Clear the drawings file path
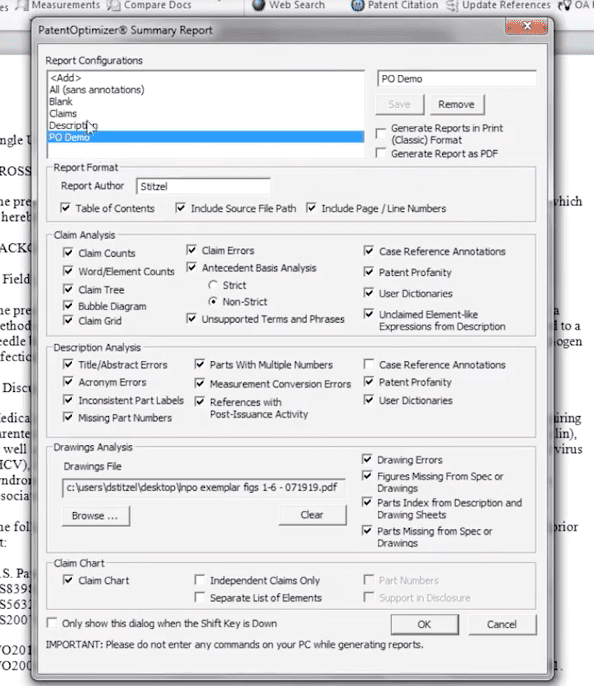This screenshot has width=594, height=686. (312, 515)
